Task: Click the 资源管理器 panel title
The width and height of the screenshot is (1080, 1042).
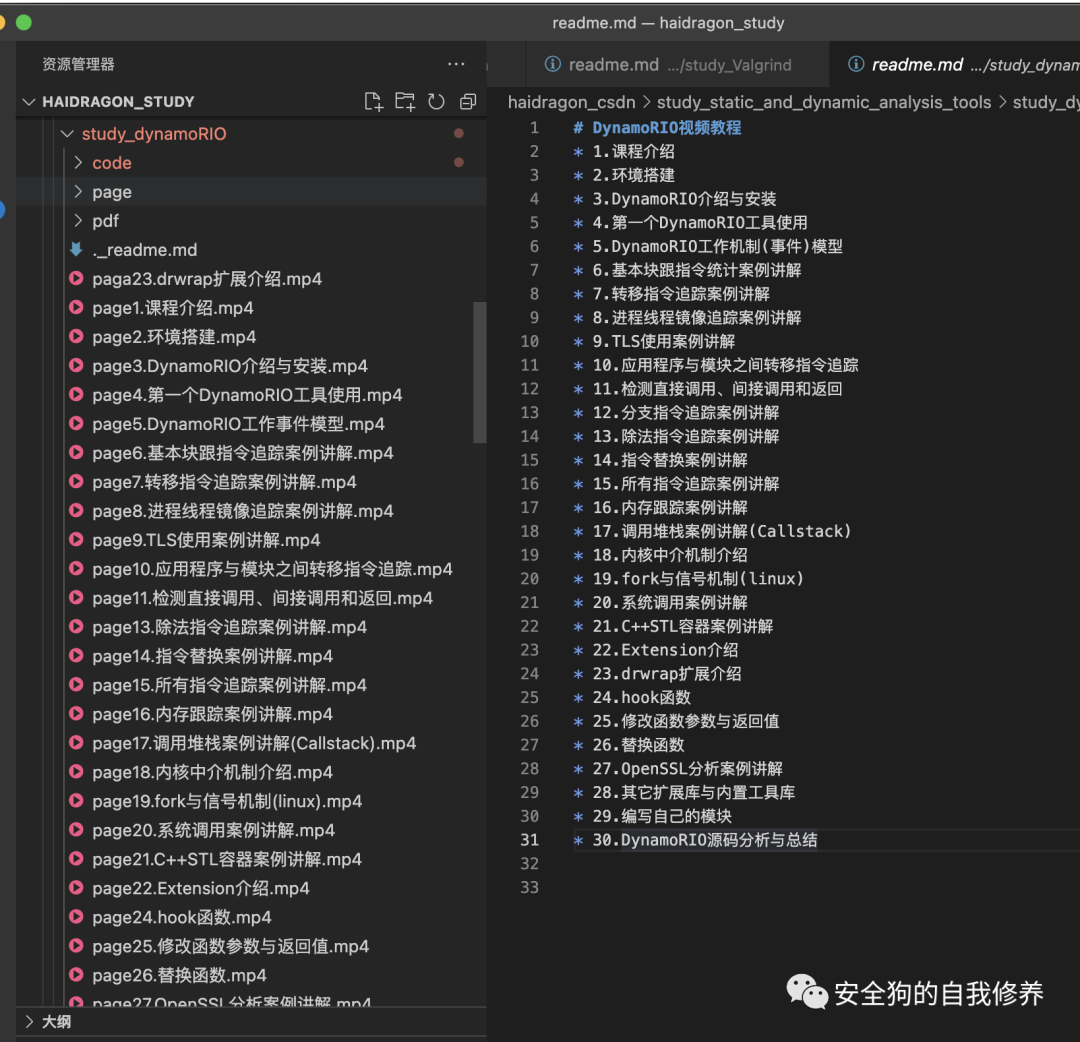Action: pyautogui.click(x=79, y=64)
